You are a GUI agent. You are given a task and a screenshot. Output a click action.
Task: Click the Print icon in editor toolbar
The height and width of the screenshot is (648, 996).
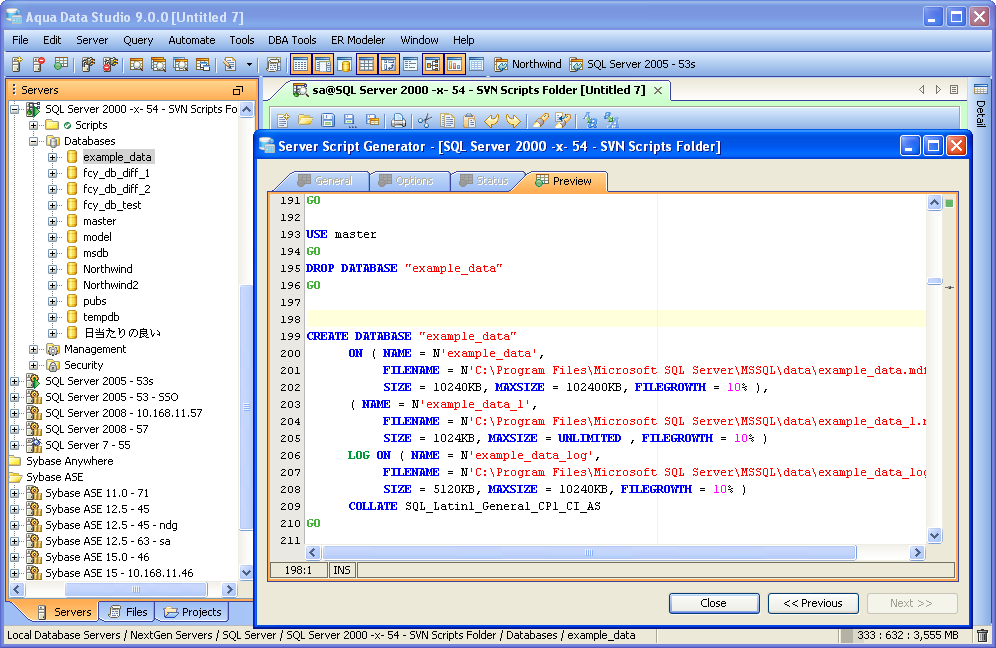click(x=398, y=121)
